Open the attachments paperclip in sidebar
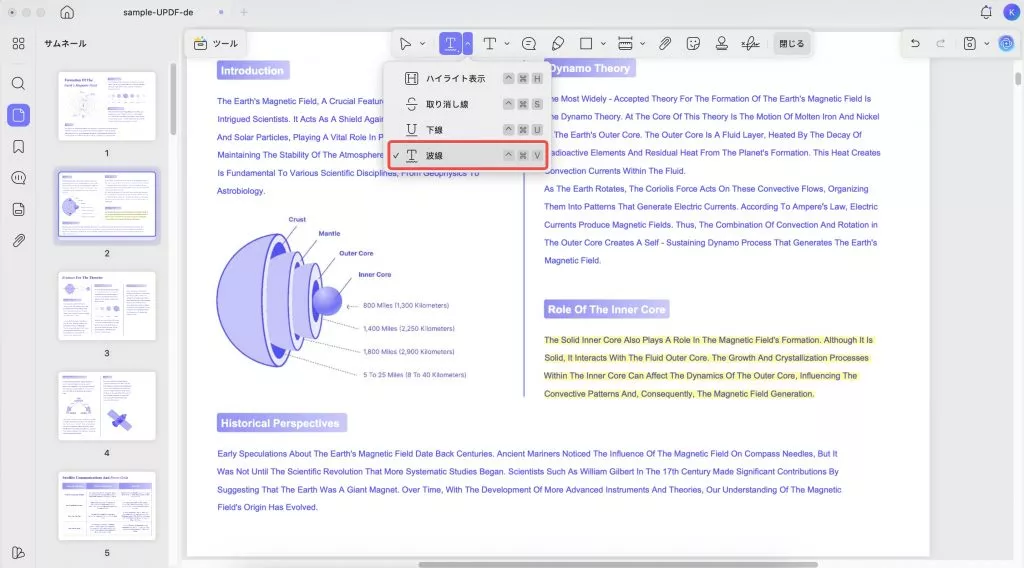The image size is (1024, 568). click(x=18, y=240)
